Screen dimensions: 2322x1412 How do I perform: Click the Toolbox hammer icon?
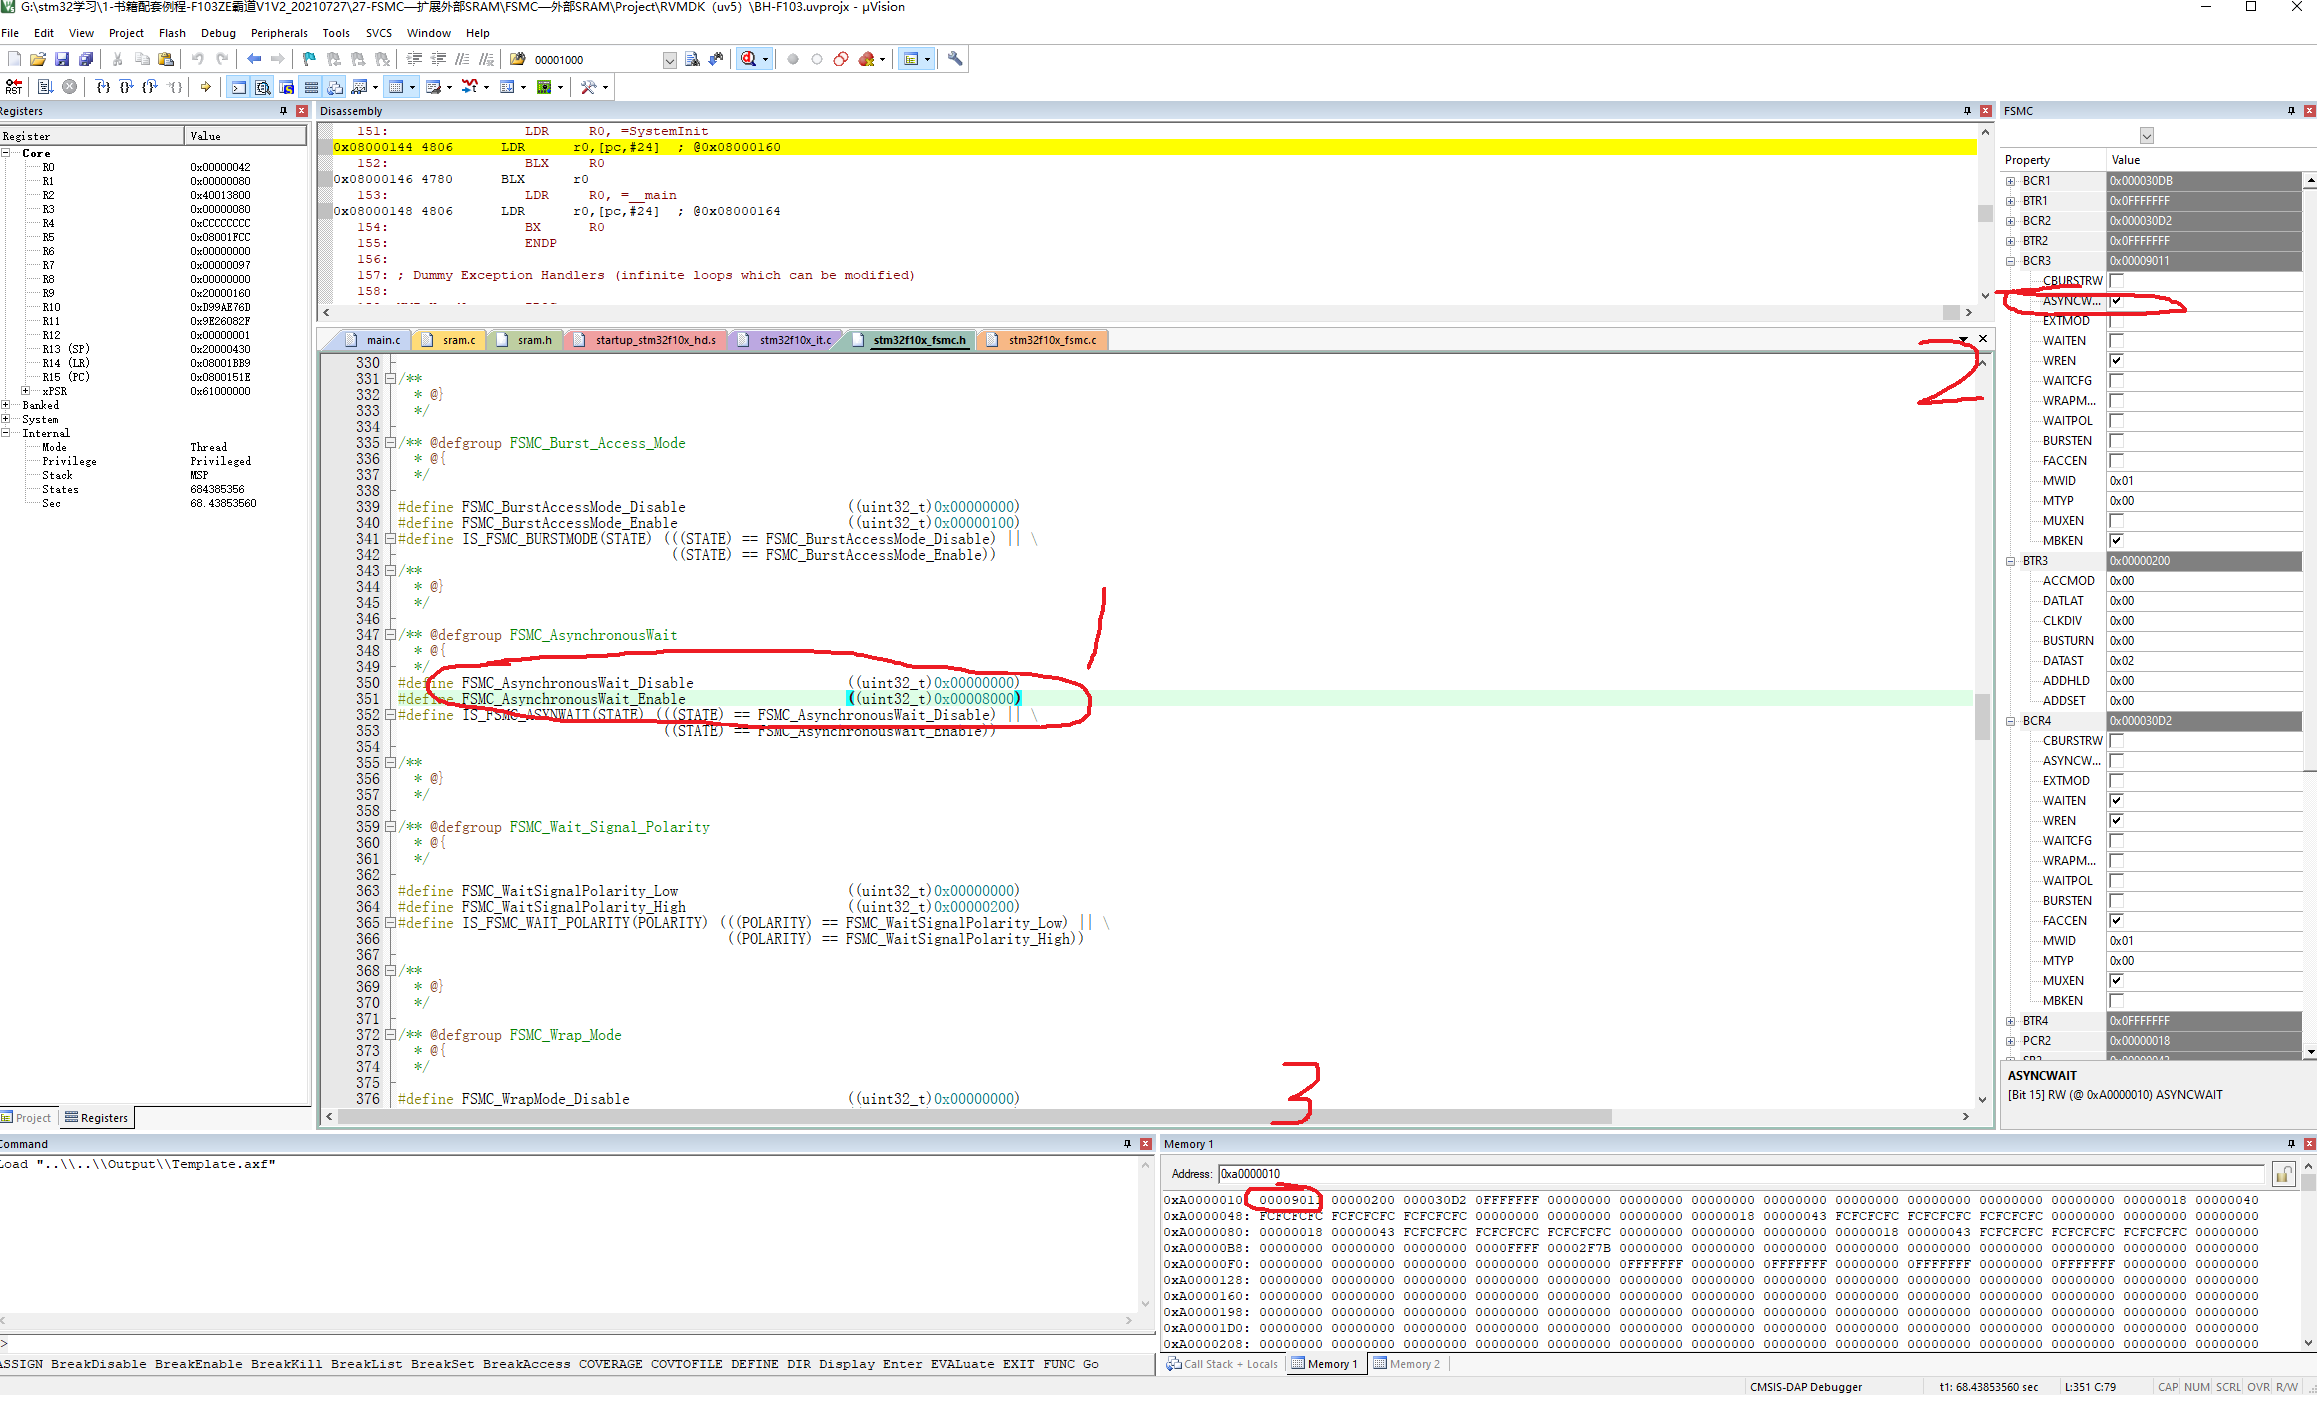tap(588, 87)
